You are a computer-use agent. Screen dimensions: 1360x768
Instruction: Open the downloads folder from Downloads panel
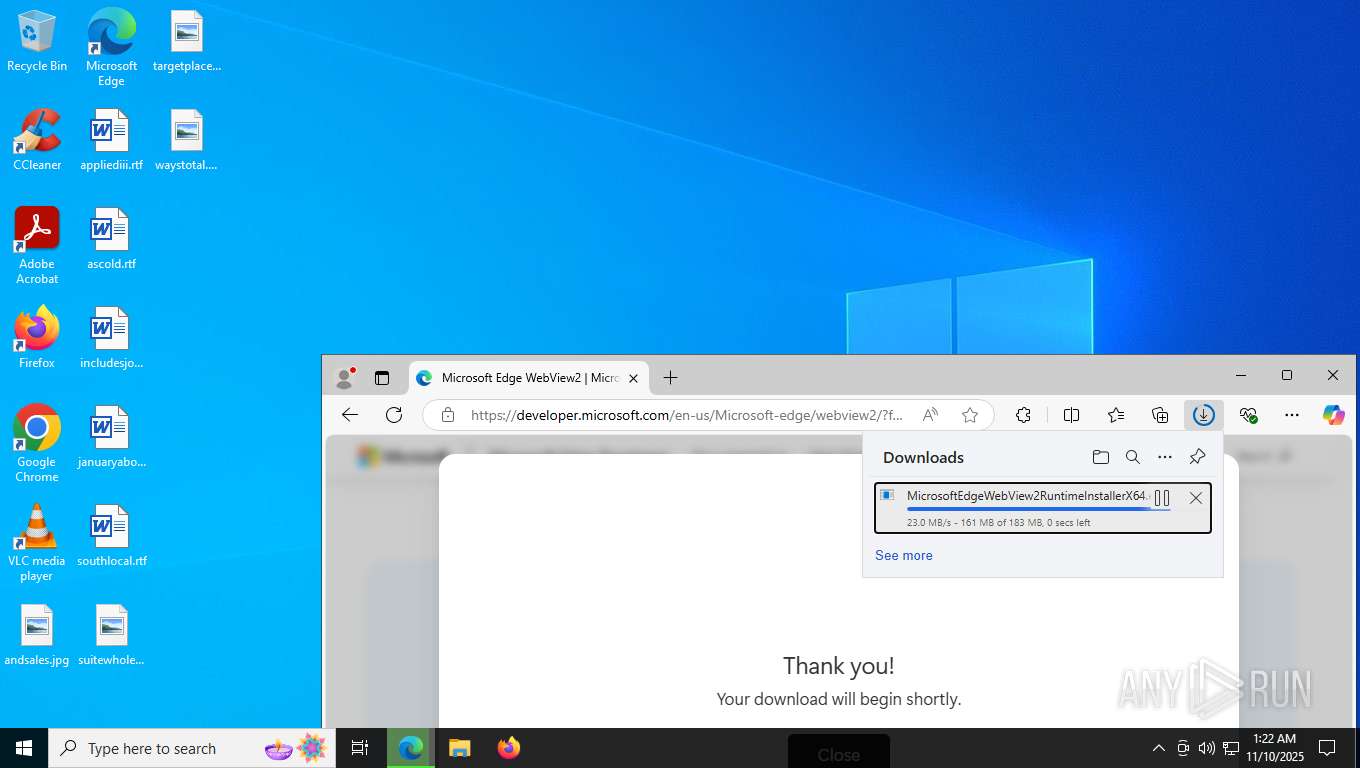point(1101,457)
